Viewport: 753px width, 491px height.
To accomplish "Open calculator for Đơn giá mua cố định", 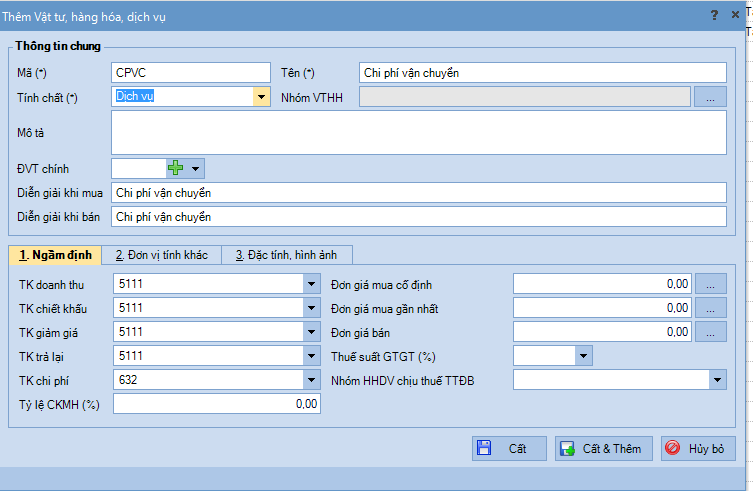I will click(x=710, y=284).
